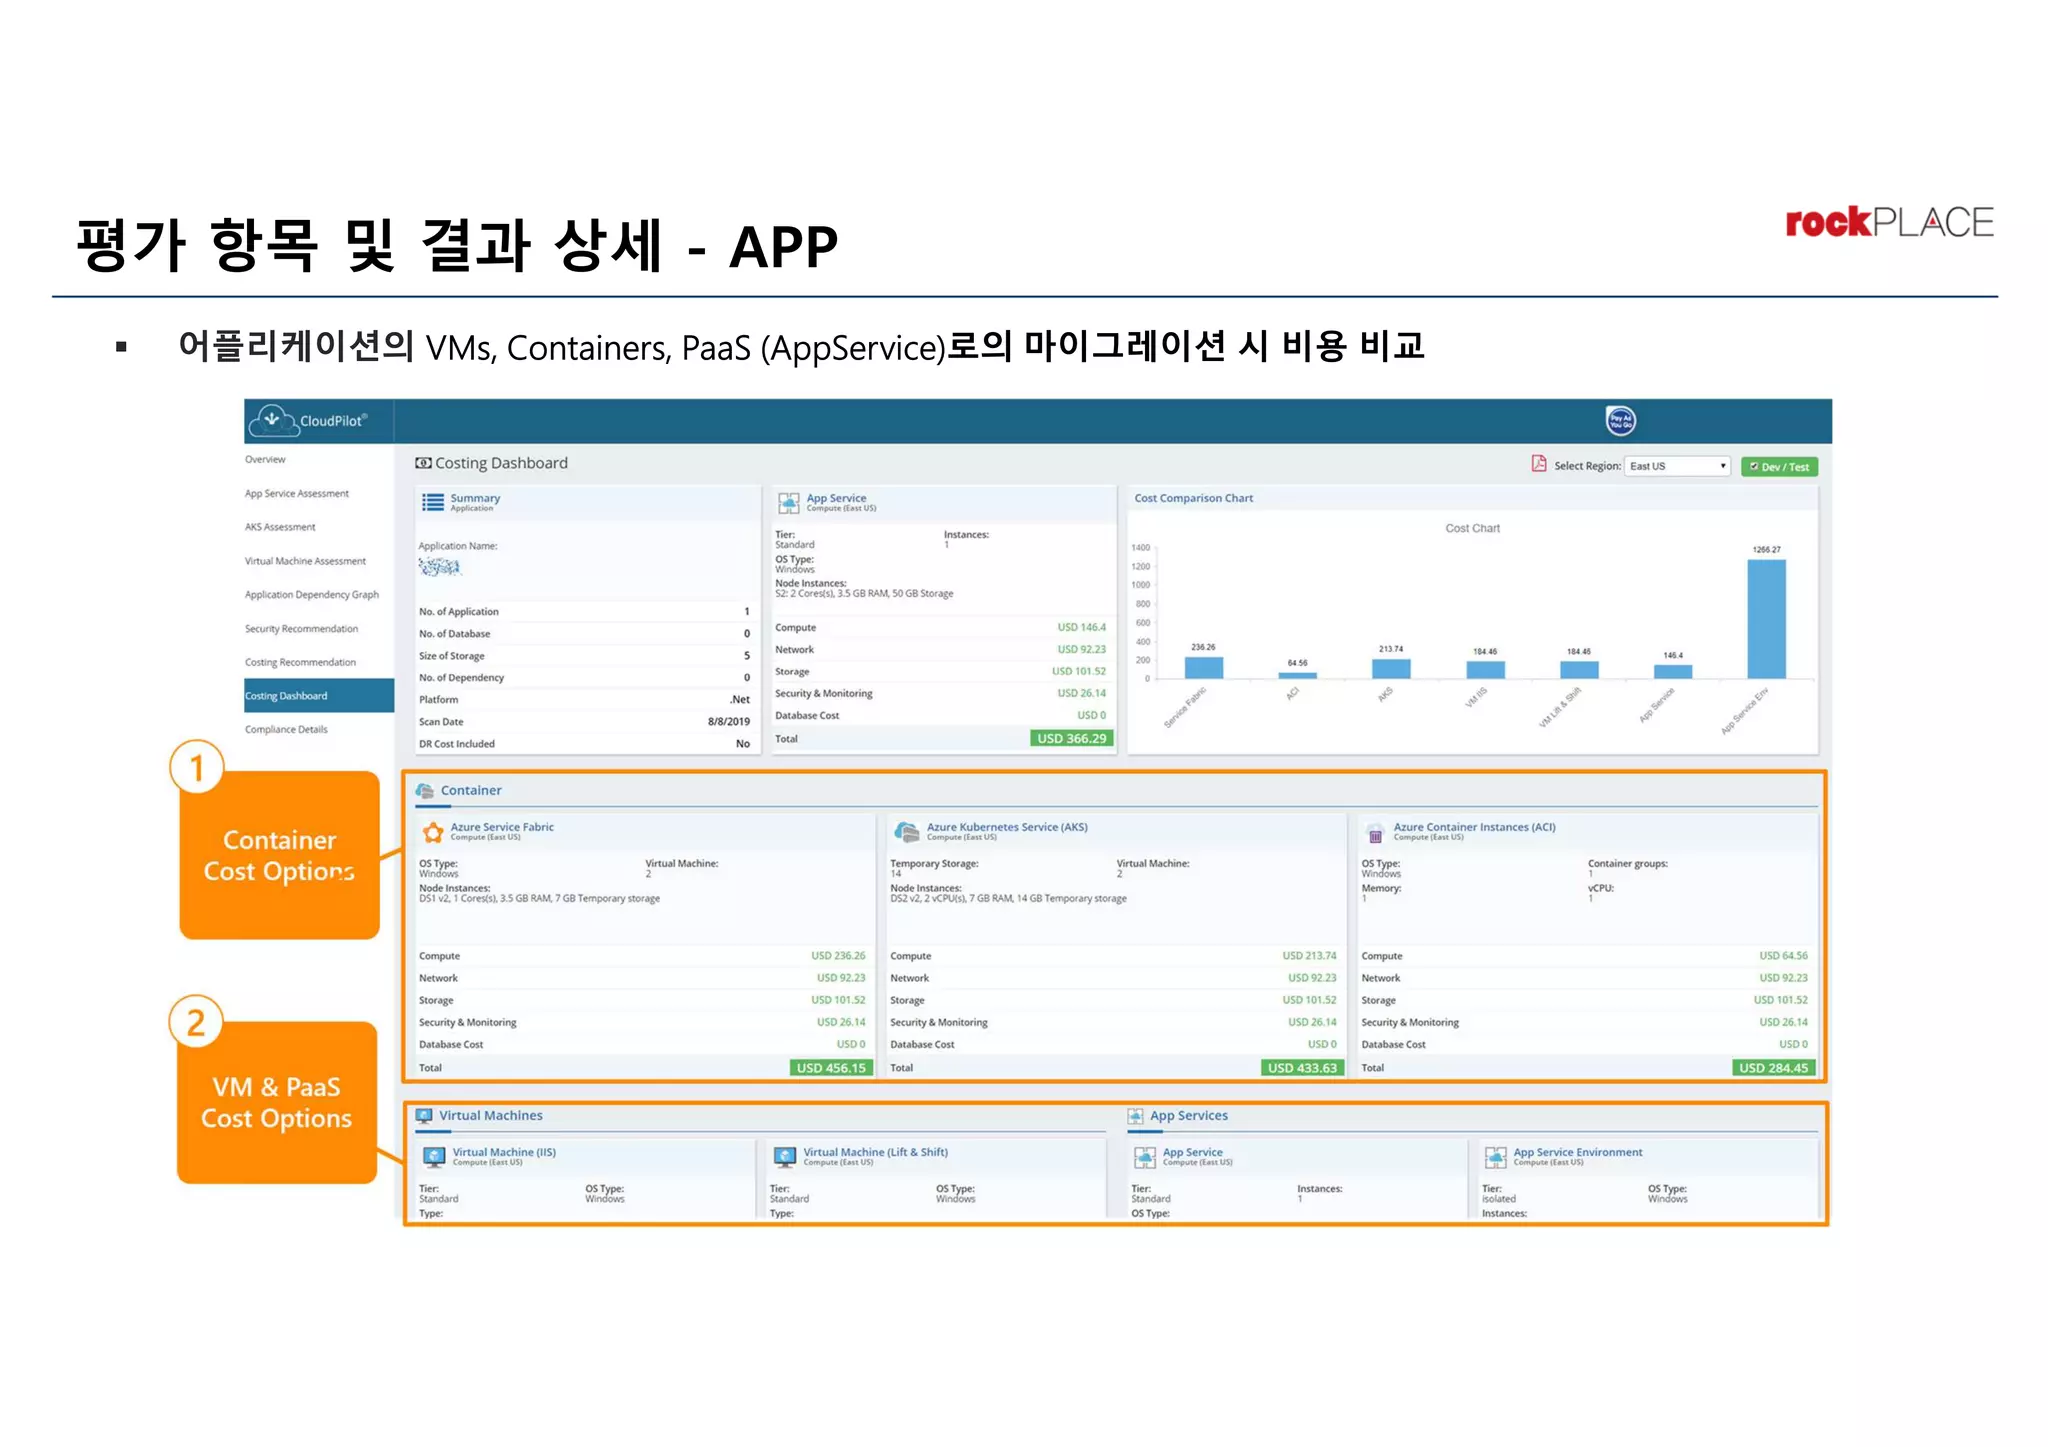Select the Costing Dashboard sidebar item

[x=286, y=696]
